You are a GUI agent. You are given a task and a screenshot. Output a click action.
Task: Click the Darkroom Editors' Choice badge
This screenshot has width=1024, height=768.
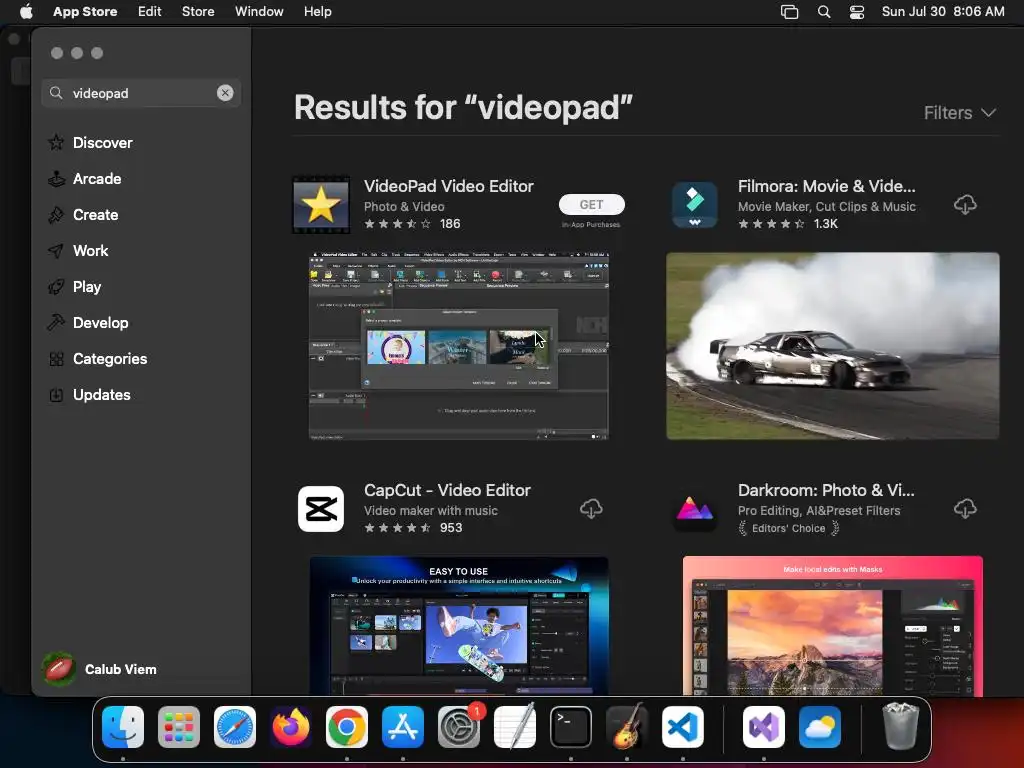click(x=789, y=528)
